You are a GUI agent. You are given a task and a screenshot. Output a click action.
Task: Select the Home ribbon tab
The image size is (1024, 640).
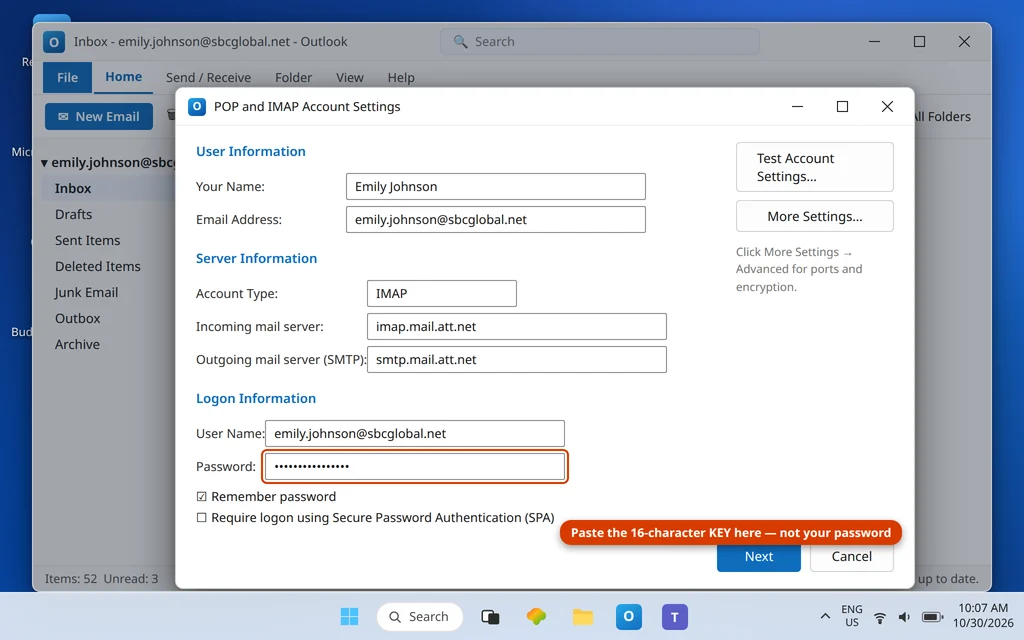click(x=123, y=76)
